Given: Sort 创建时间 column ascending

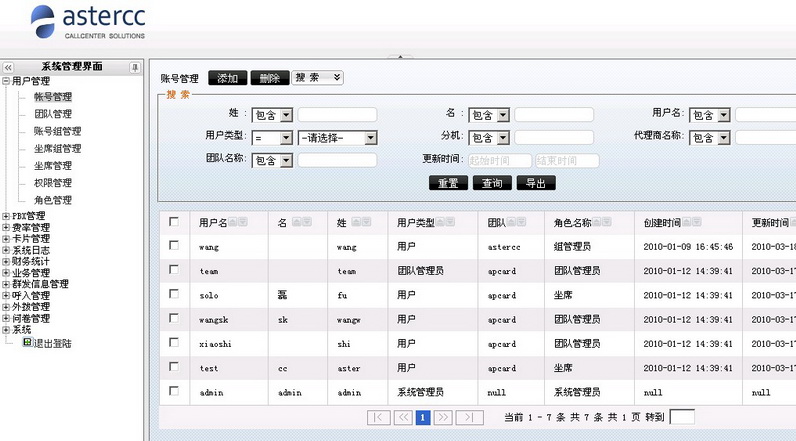Looking at the screenshot, I should [686, 222].
